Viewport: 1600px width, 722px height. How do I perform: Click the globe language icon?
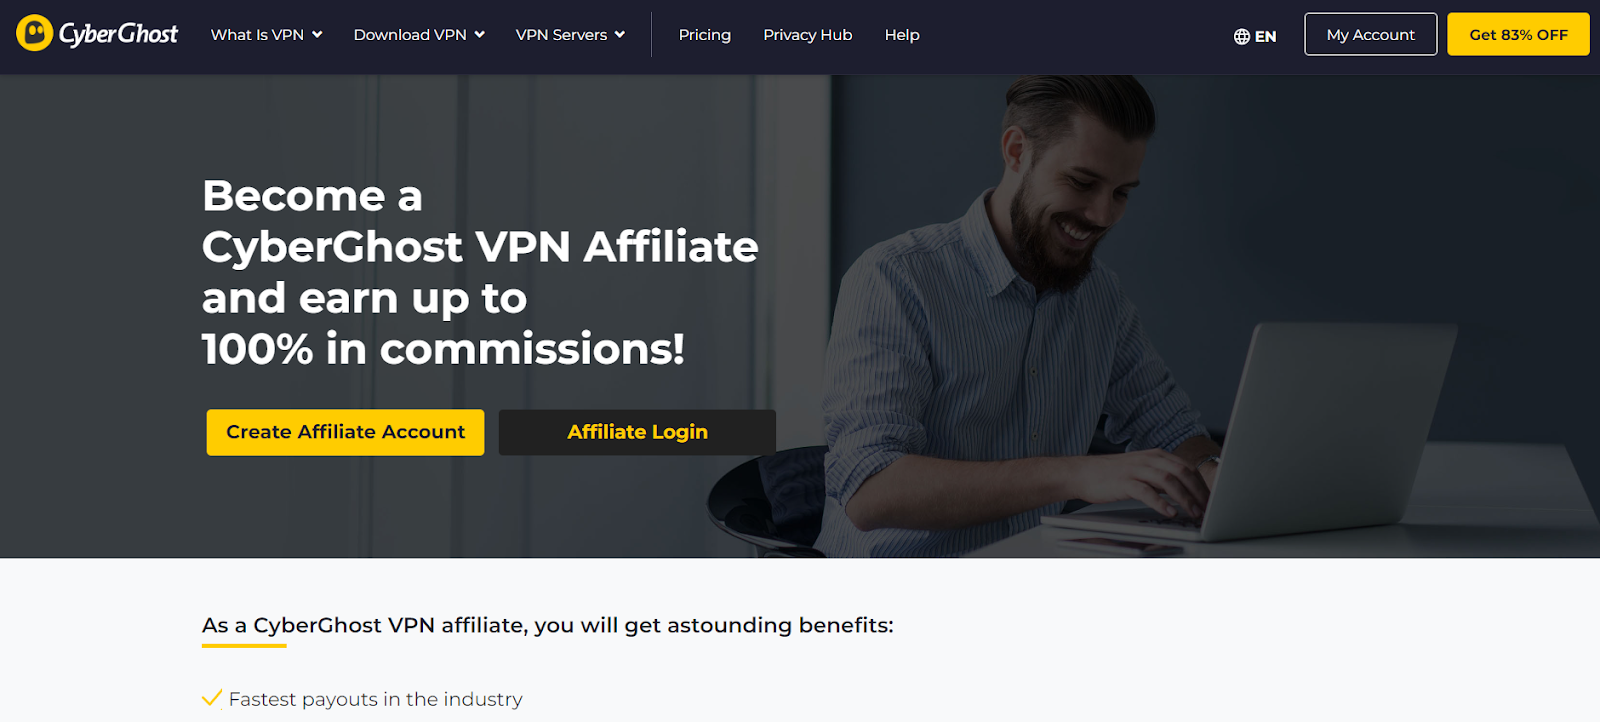(x=1241, y=36)
